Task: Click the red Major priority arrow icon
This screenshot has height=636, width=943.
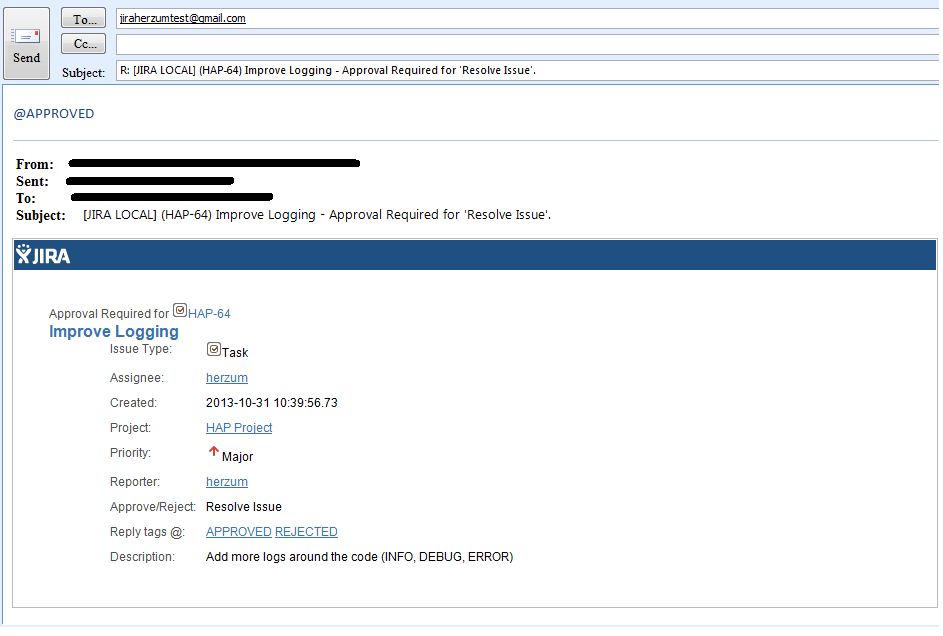Action: click(213, 453)
